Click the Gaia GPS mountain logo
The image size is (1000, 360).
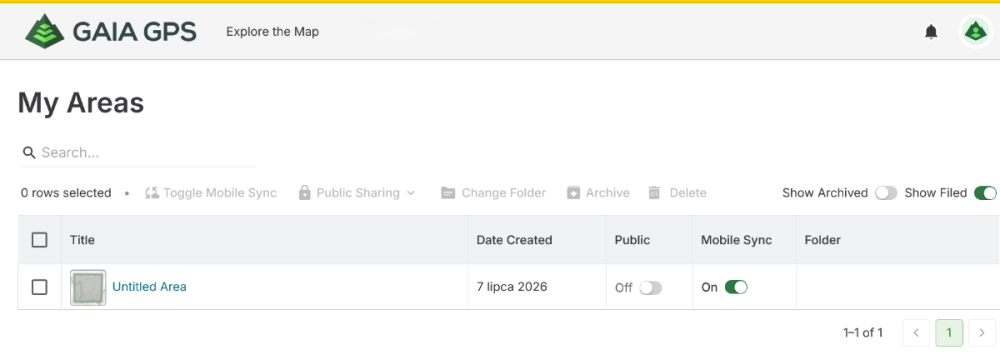coord(45,31)
